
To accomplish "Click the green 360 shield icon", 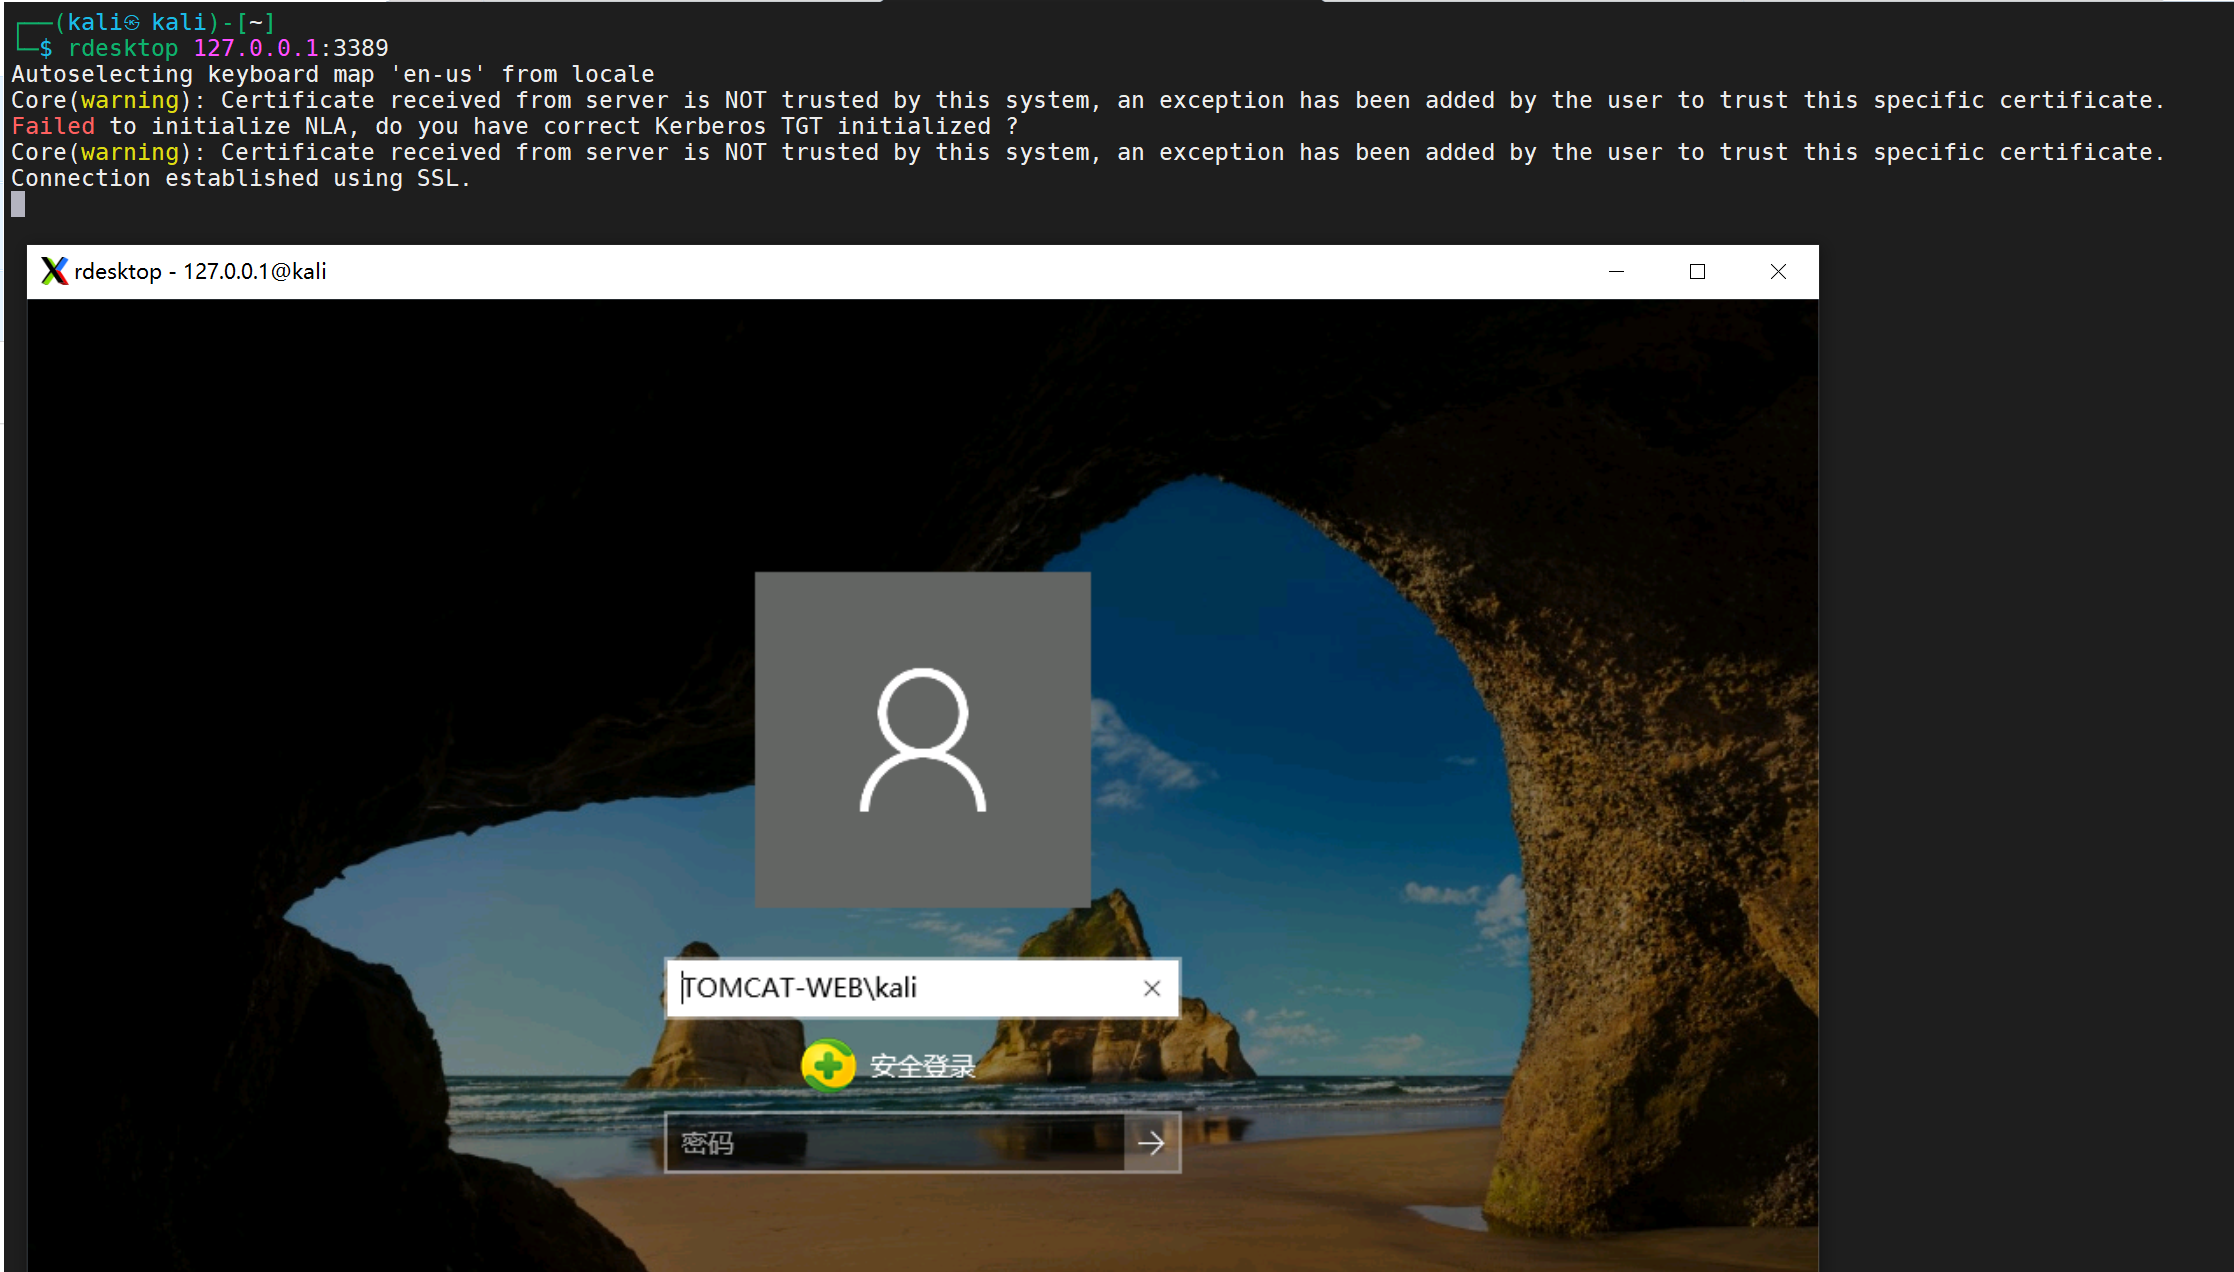I will pyautogui.click(x=828, y=1065).
